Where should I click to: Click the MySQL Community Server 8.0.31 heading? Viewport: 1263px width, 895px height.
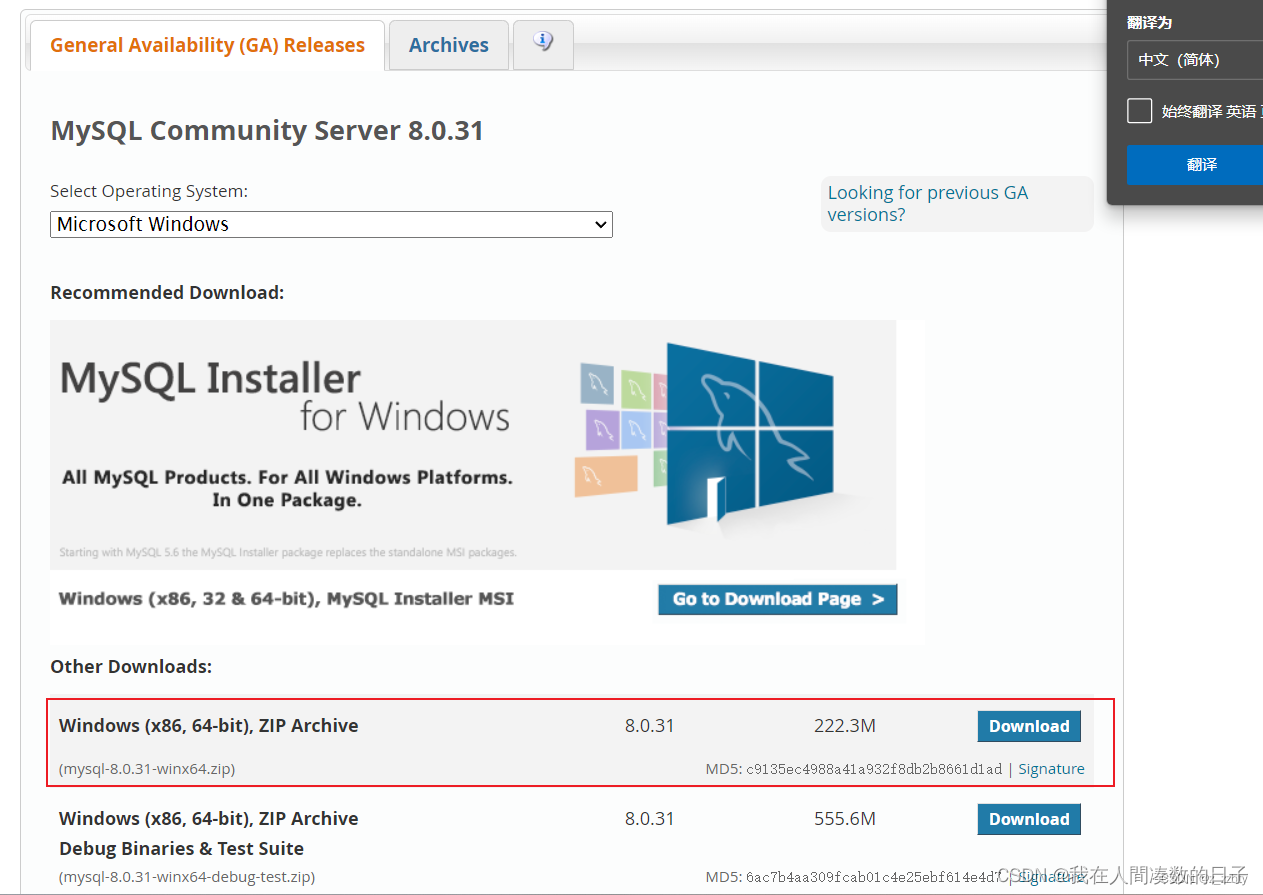pyautogui.click(x=267, y=131)
